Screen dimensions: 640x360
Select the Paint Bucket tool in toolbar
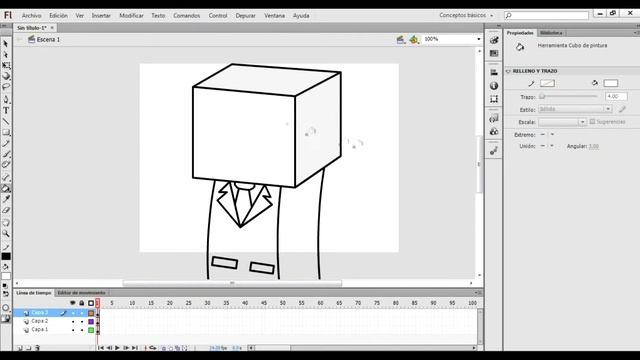(x=6, y=189)
